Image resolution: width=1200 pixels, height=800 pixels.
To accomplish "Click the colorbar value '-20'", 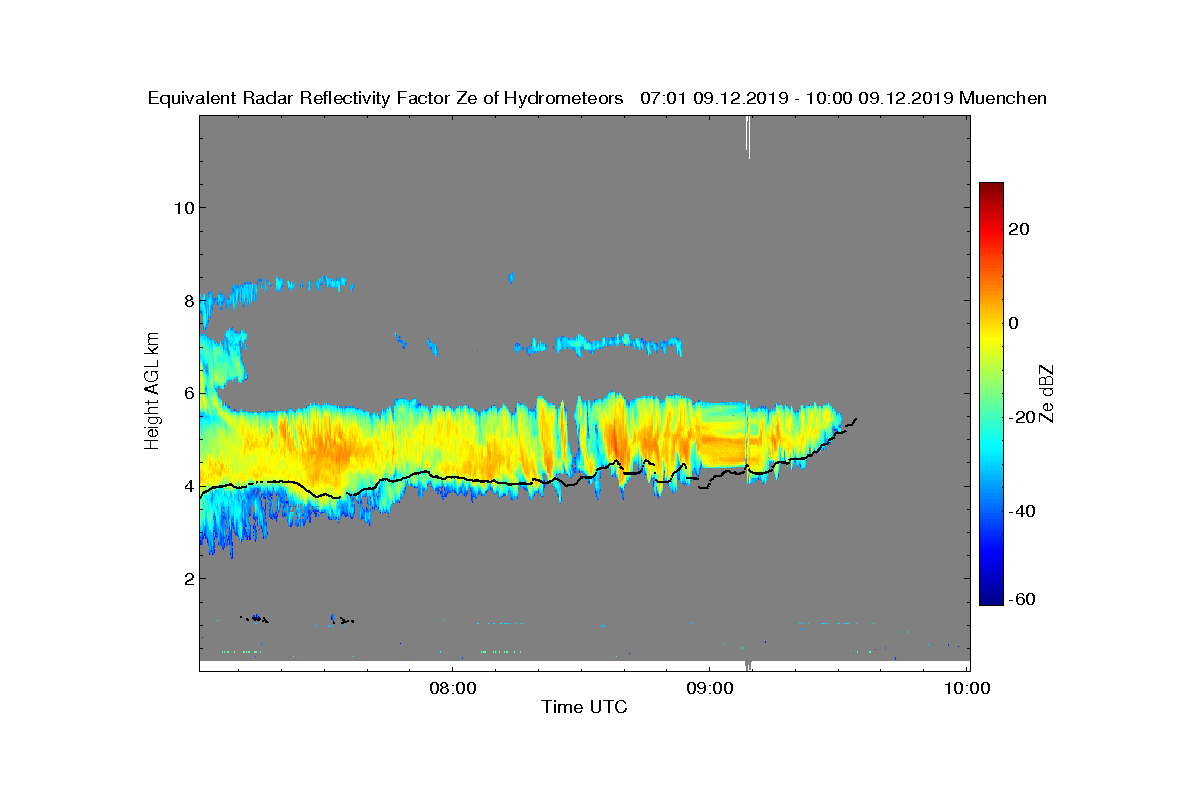I will click(x=1019, y=417).
